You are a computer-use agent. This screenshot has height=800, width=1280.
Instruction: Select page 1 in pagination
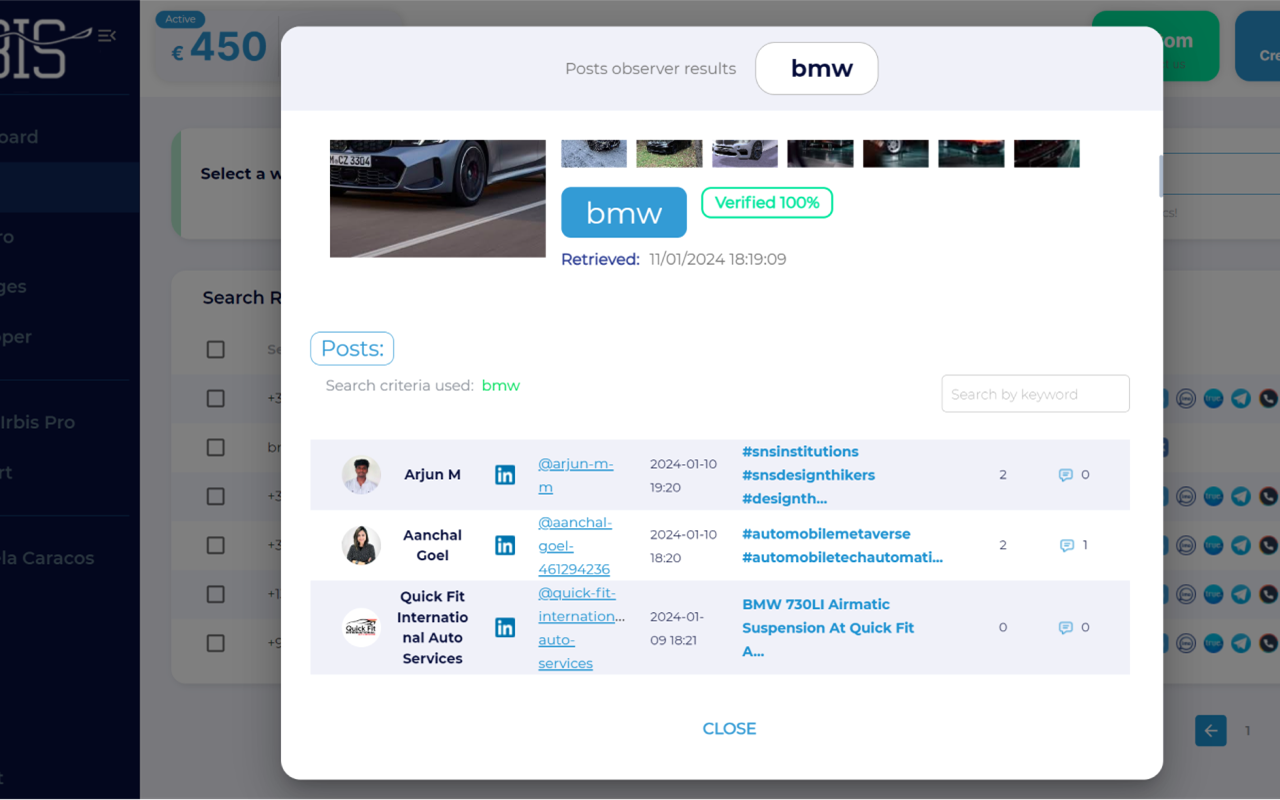pos(1247,731)
